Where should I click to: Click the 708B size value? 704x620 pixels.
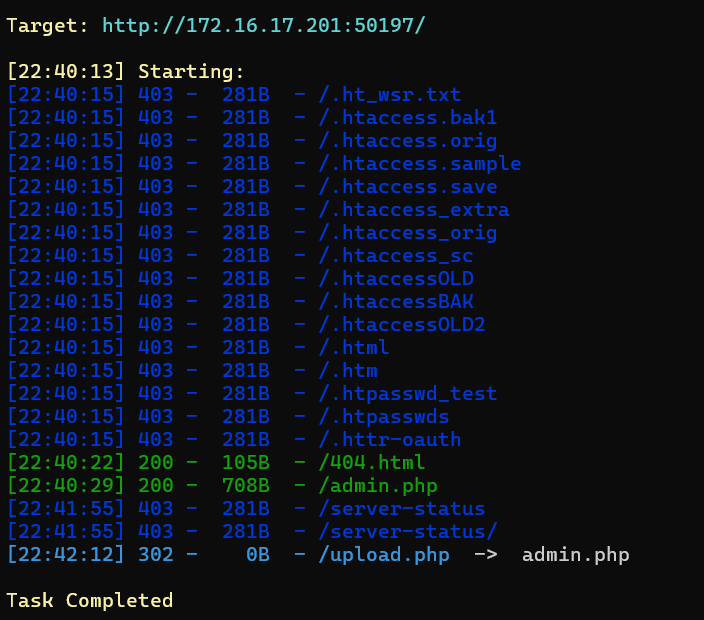(x=246, y=486)
